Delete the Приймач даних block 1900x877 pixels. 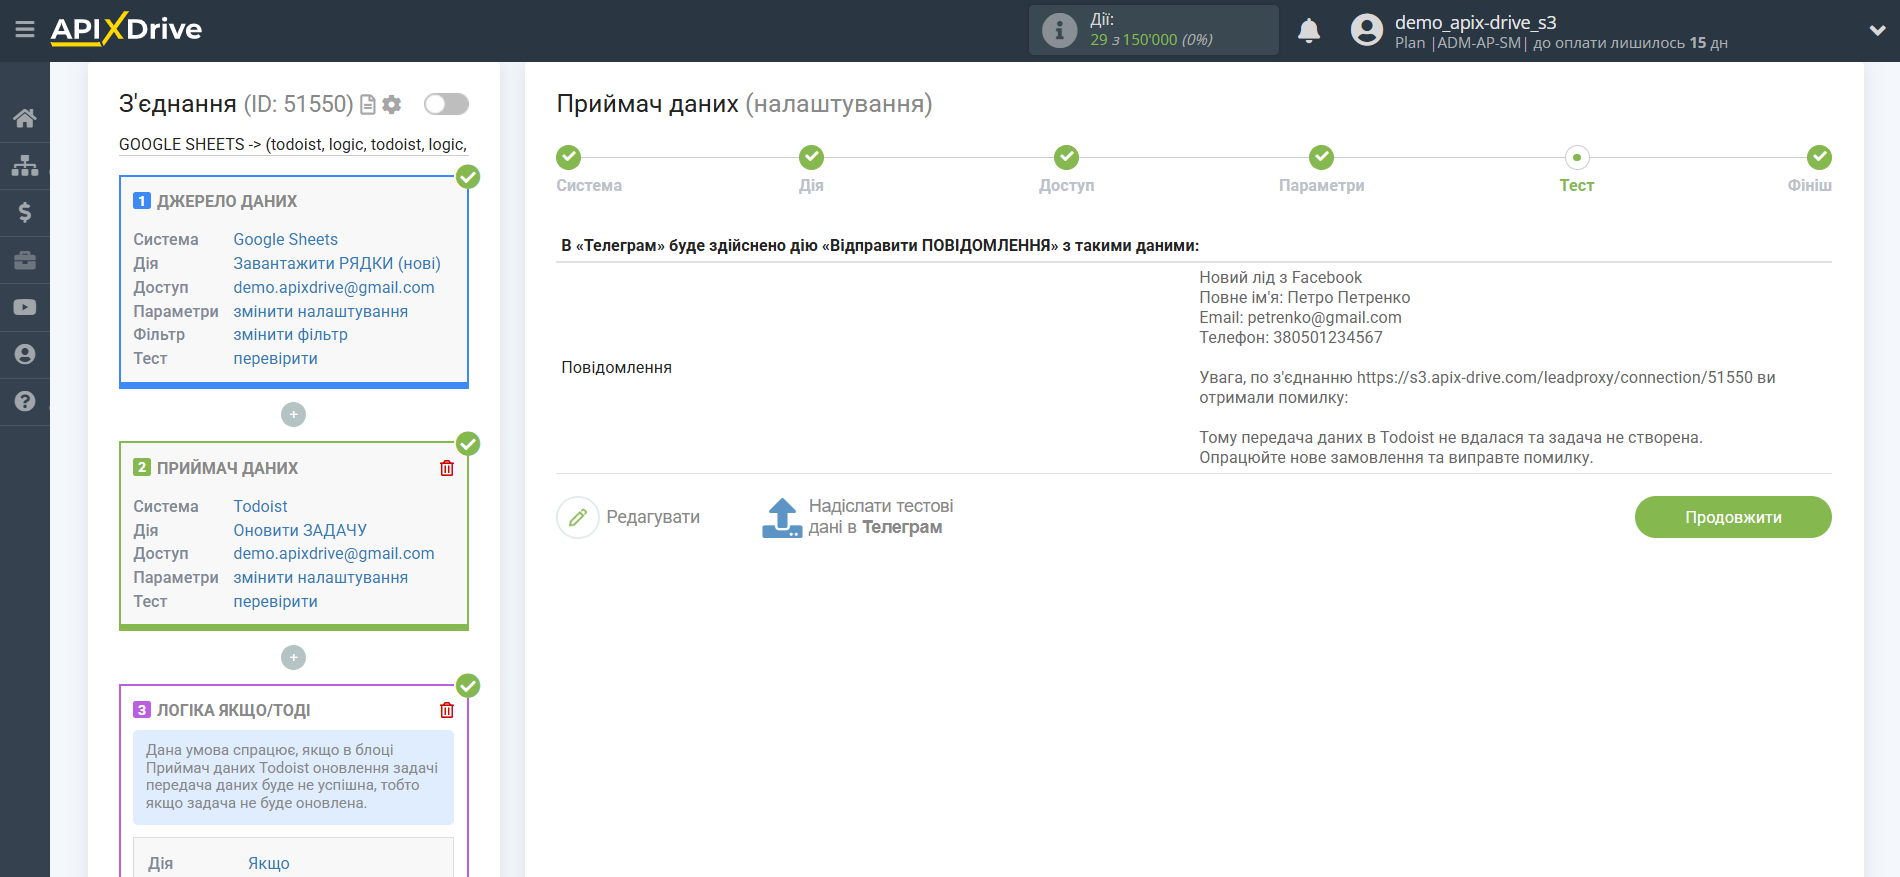pyautogui.click(x=447, y=468)
